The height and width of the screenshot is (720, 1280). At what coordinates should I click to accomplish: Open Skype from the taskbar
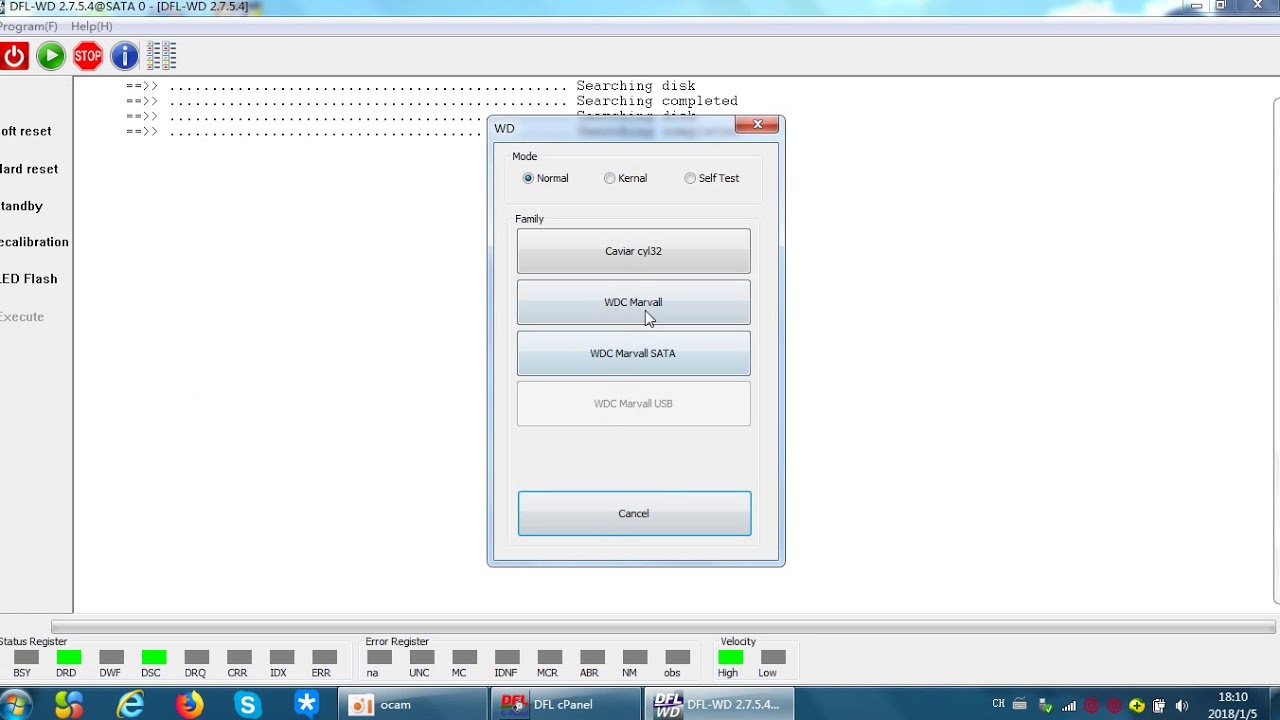(248, 705)
